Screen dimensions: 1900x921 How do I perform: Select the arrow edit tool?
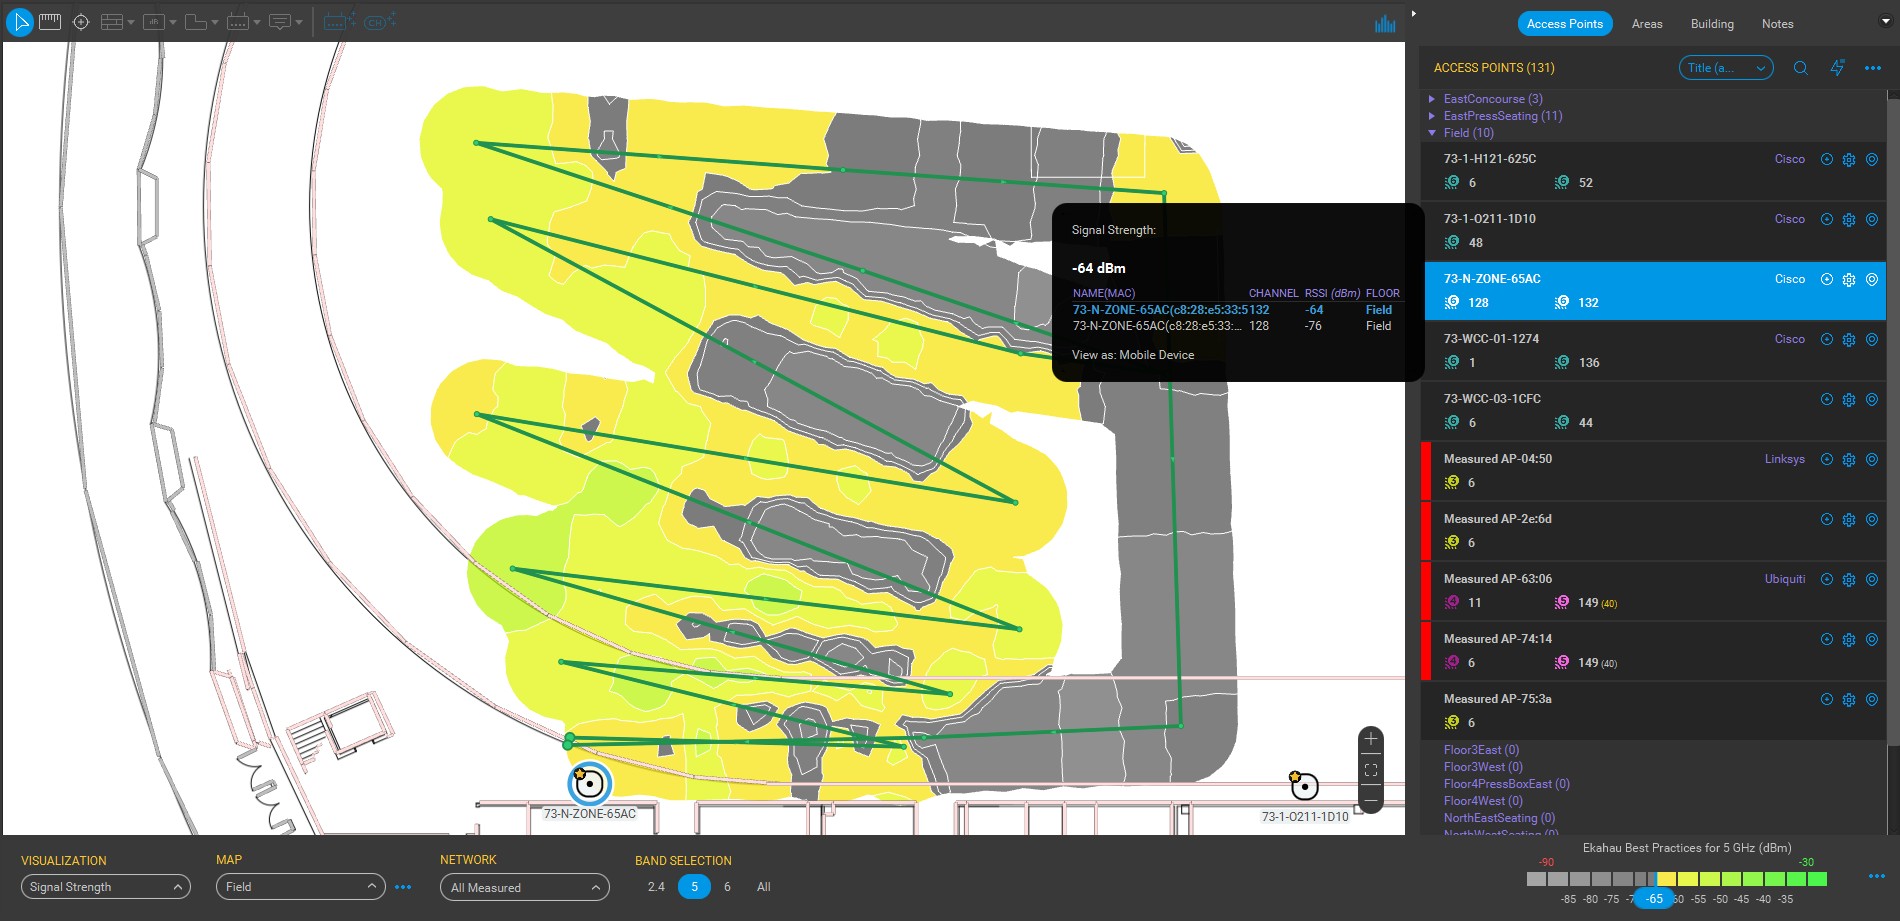pos(20,22)
